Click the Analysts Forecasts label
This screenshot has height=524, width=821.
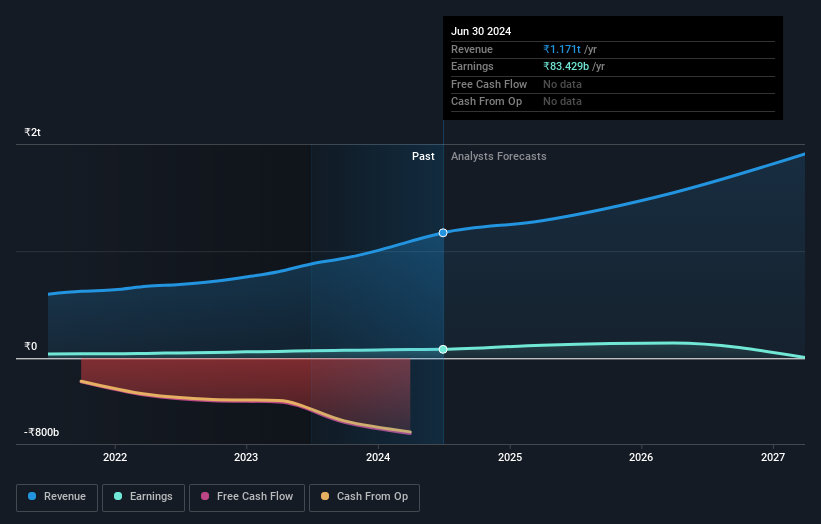click(498, 157)
